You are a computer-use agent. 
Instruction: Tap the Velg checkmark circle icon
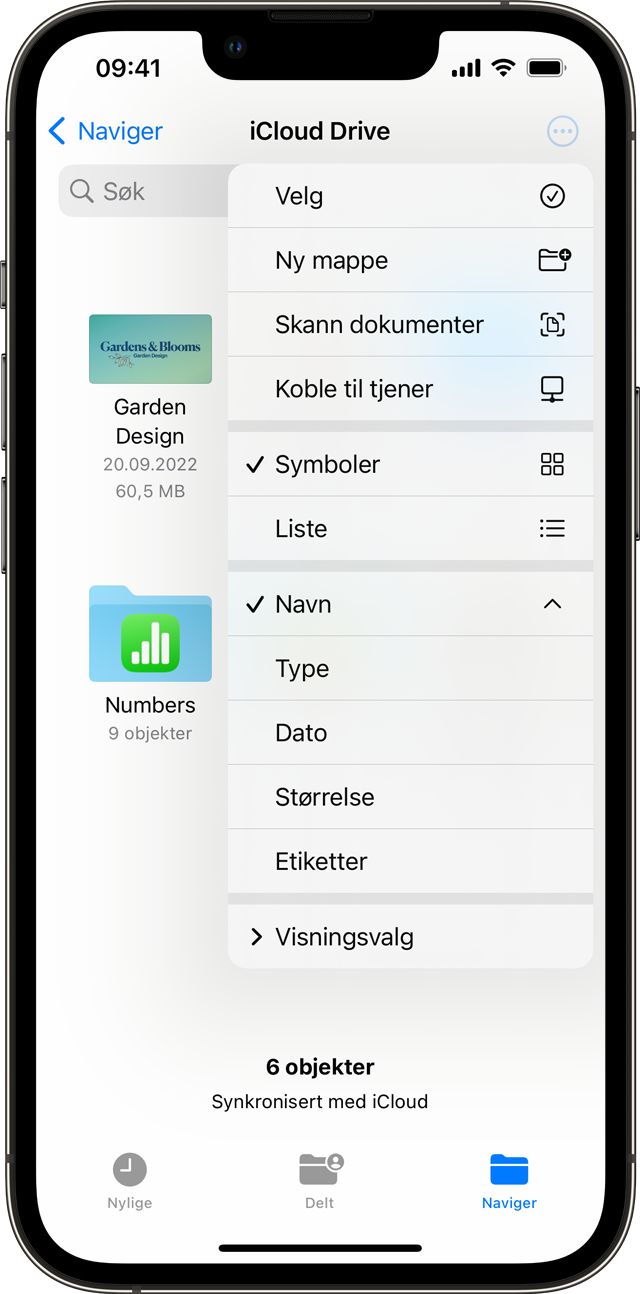(552, 196)
